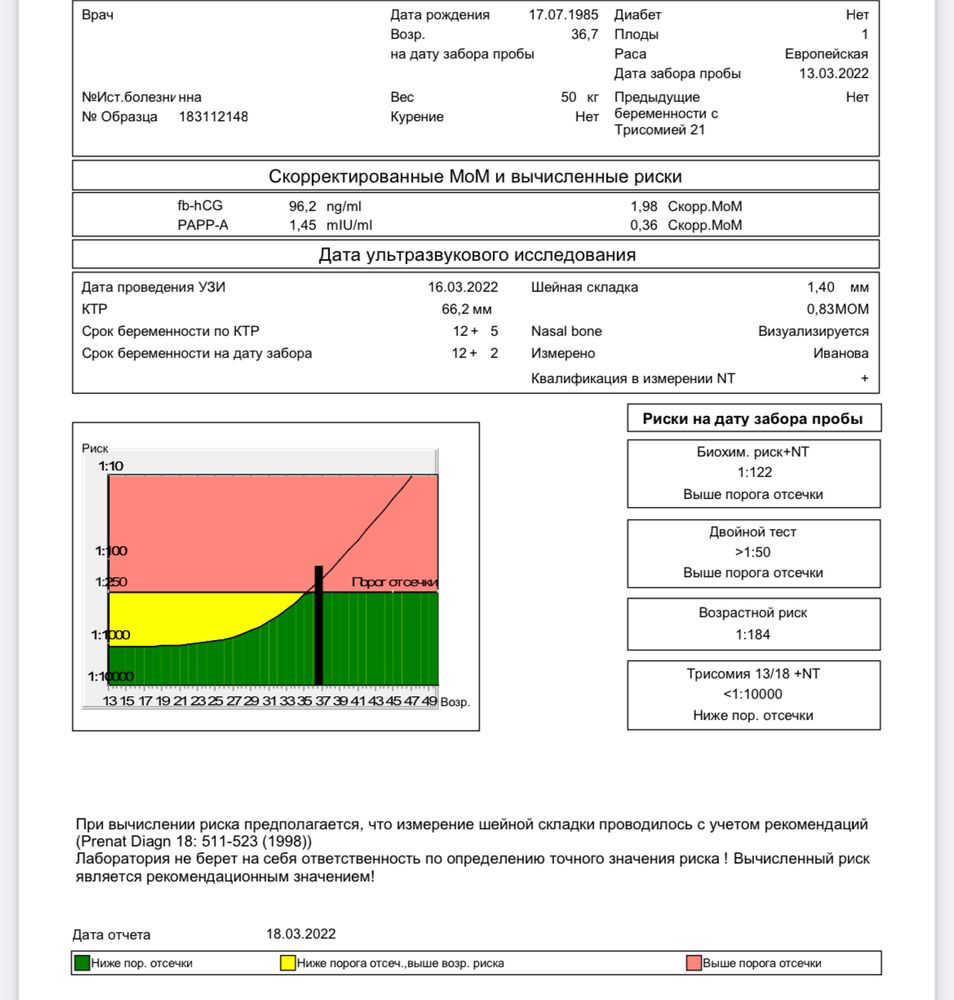Click the 'Порог отсечки' label in the chart
The width and height of the screenshot is (954, 1000).
[394, 582]
